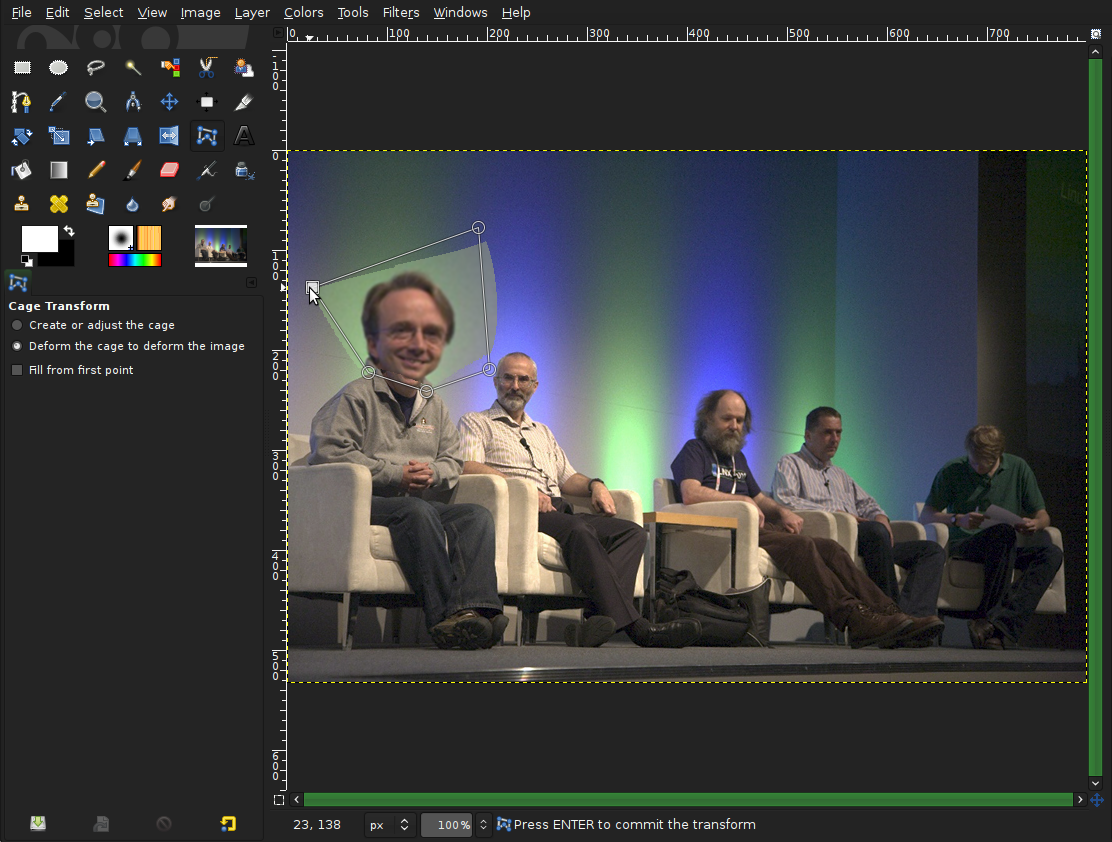Click the active image thumbnail in toolbox
1112x842 pixels.
pos(221,245)
